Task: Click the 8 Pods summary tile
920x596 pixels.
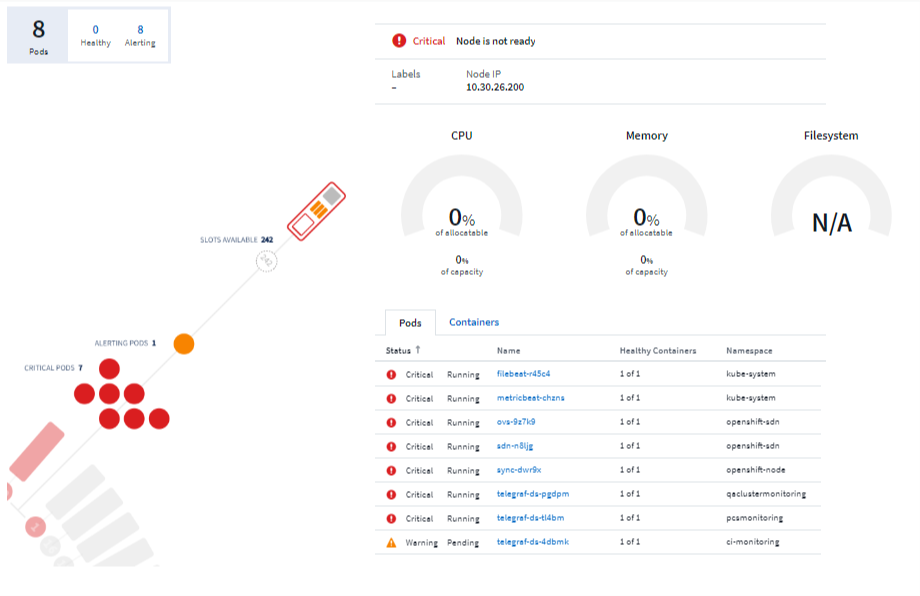Action: [x=38, y=36]
